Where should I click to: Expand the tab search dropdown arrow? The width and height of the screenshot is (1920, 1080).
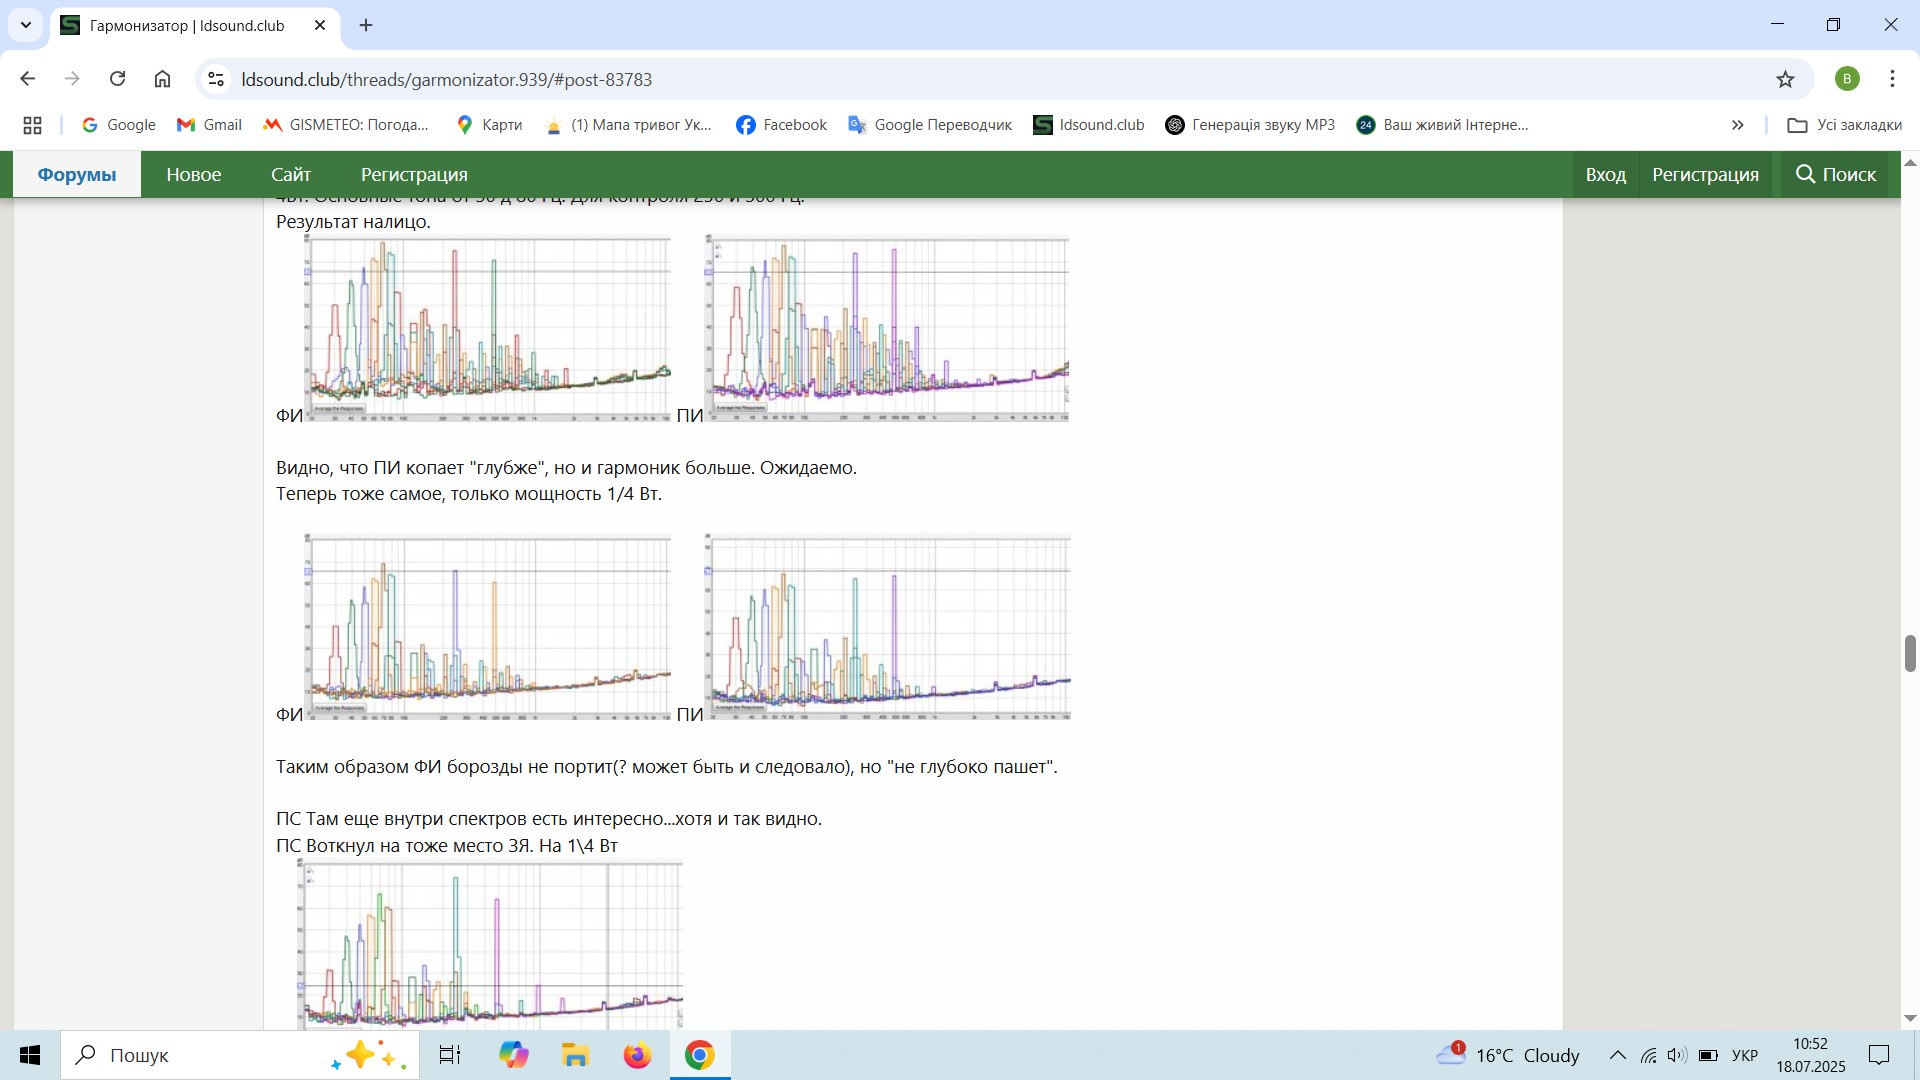(x=26, y=25)
